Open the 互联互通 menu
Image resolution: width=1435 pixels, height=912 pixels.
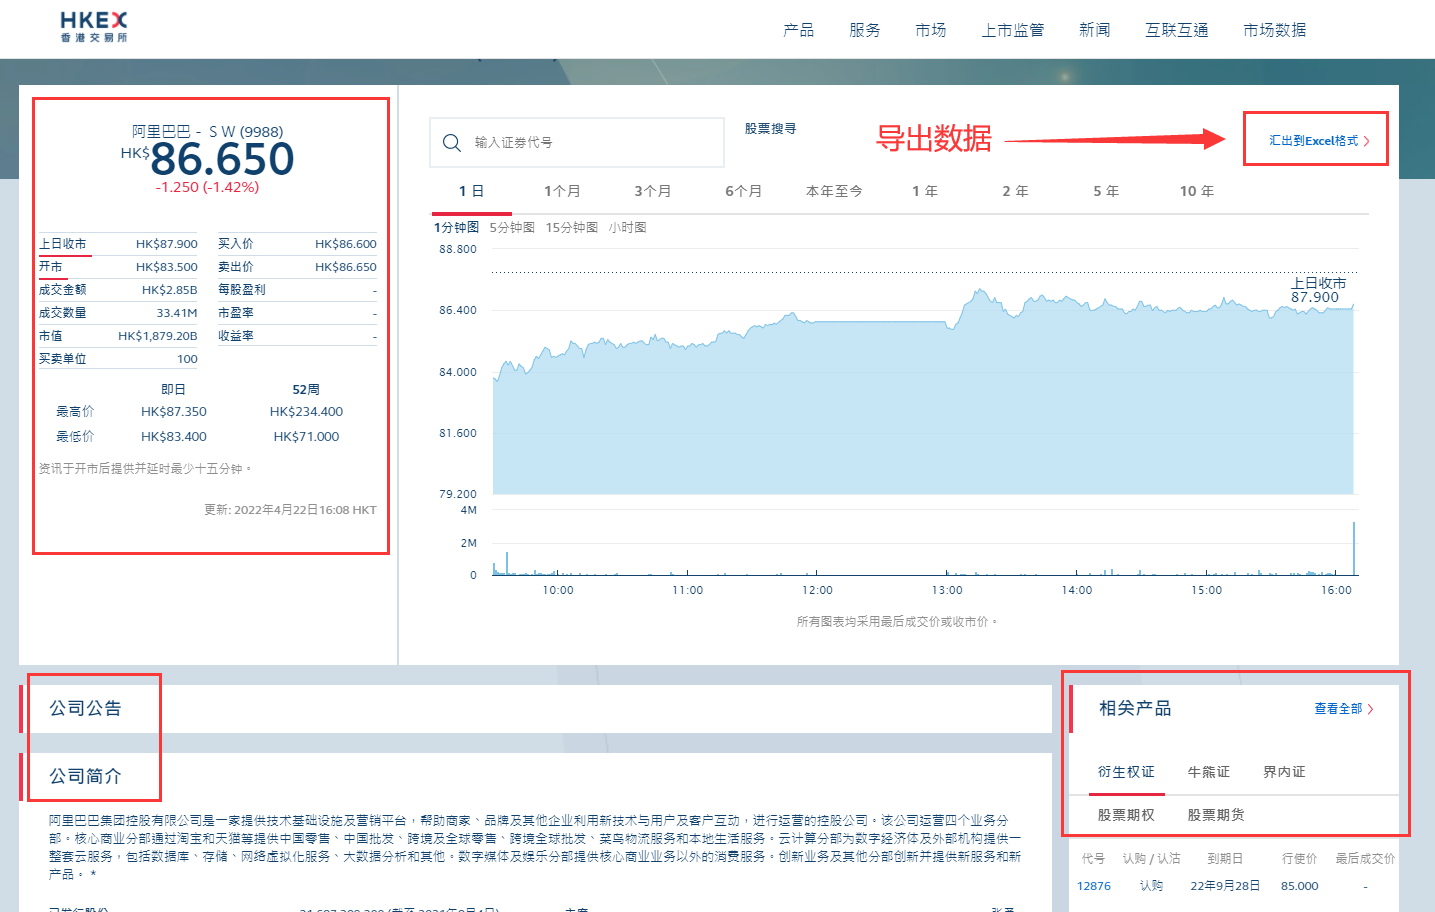point(1176,30)
